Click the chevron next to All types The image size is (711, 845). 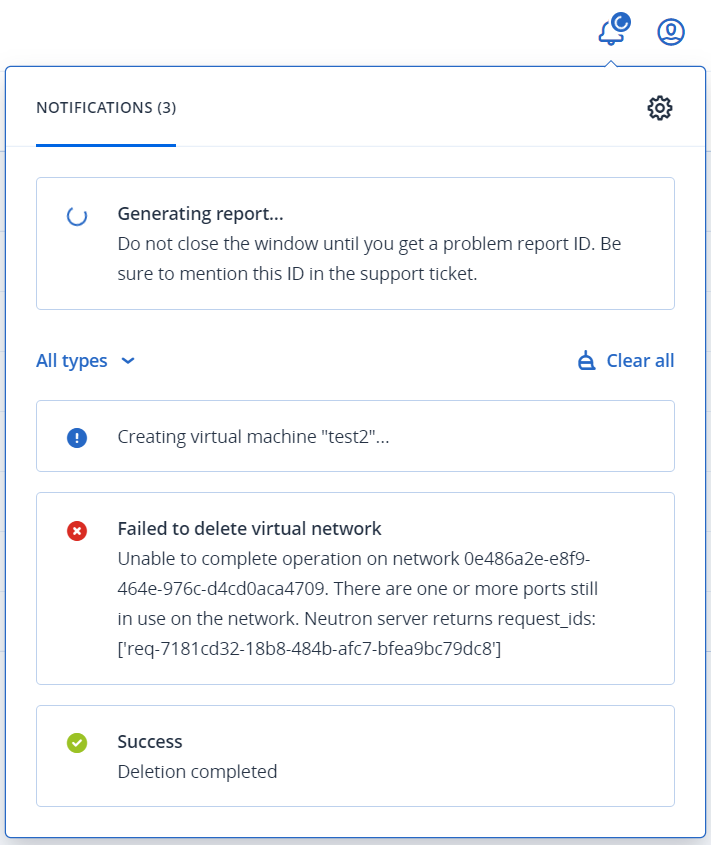[x=128, y=361]
